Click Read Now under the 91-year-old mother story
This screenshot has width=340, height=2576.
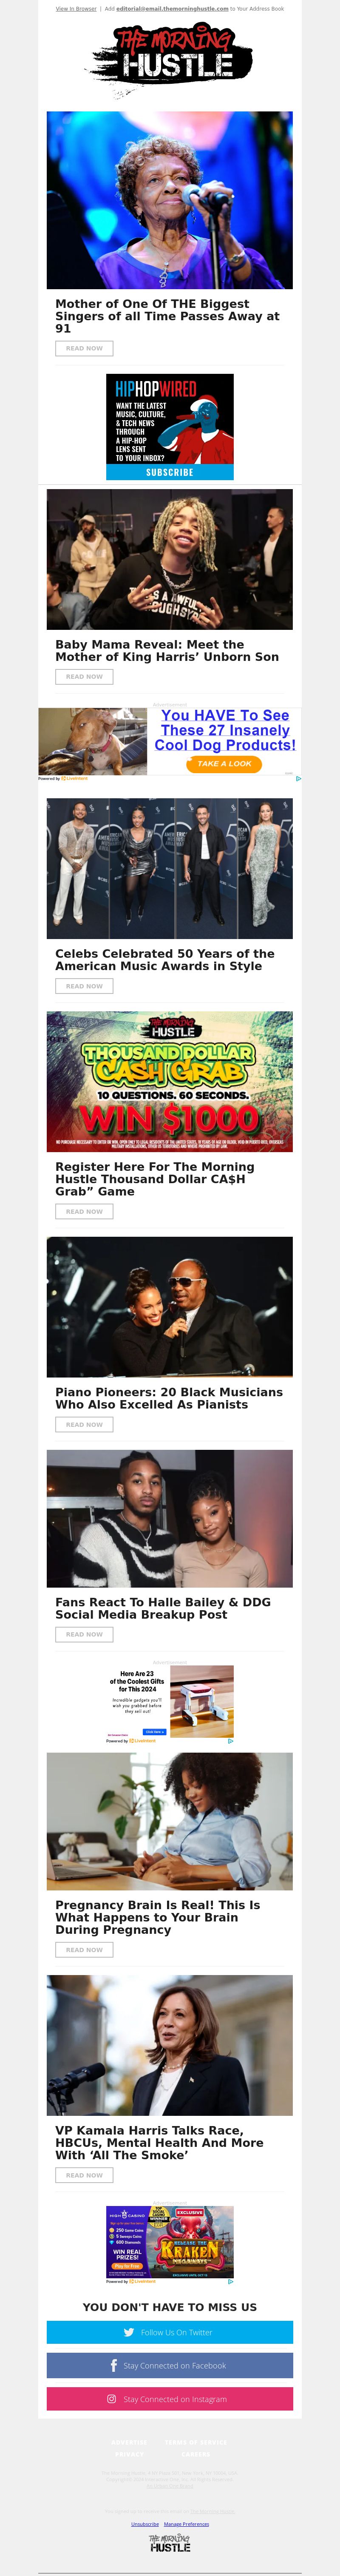tap(84, 348)
